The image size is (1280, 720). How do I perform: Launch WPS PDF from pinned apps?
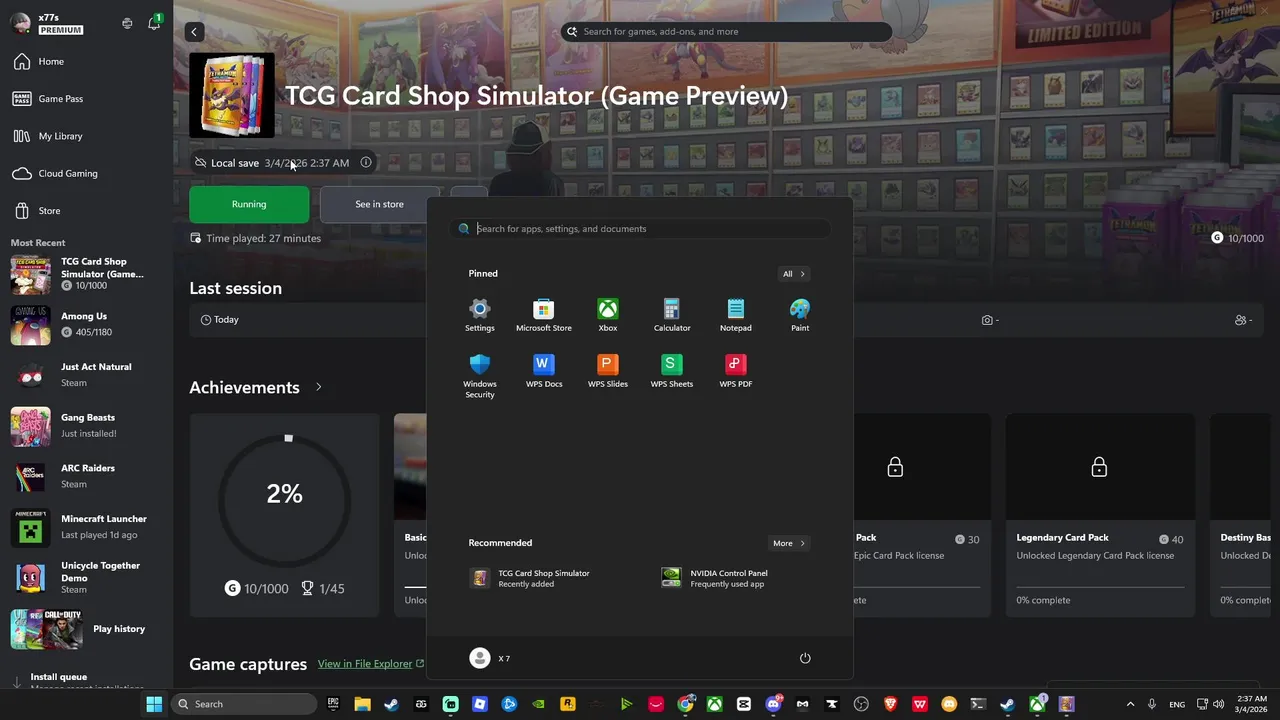[x=736, y=371]
